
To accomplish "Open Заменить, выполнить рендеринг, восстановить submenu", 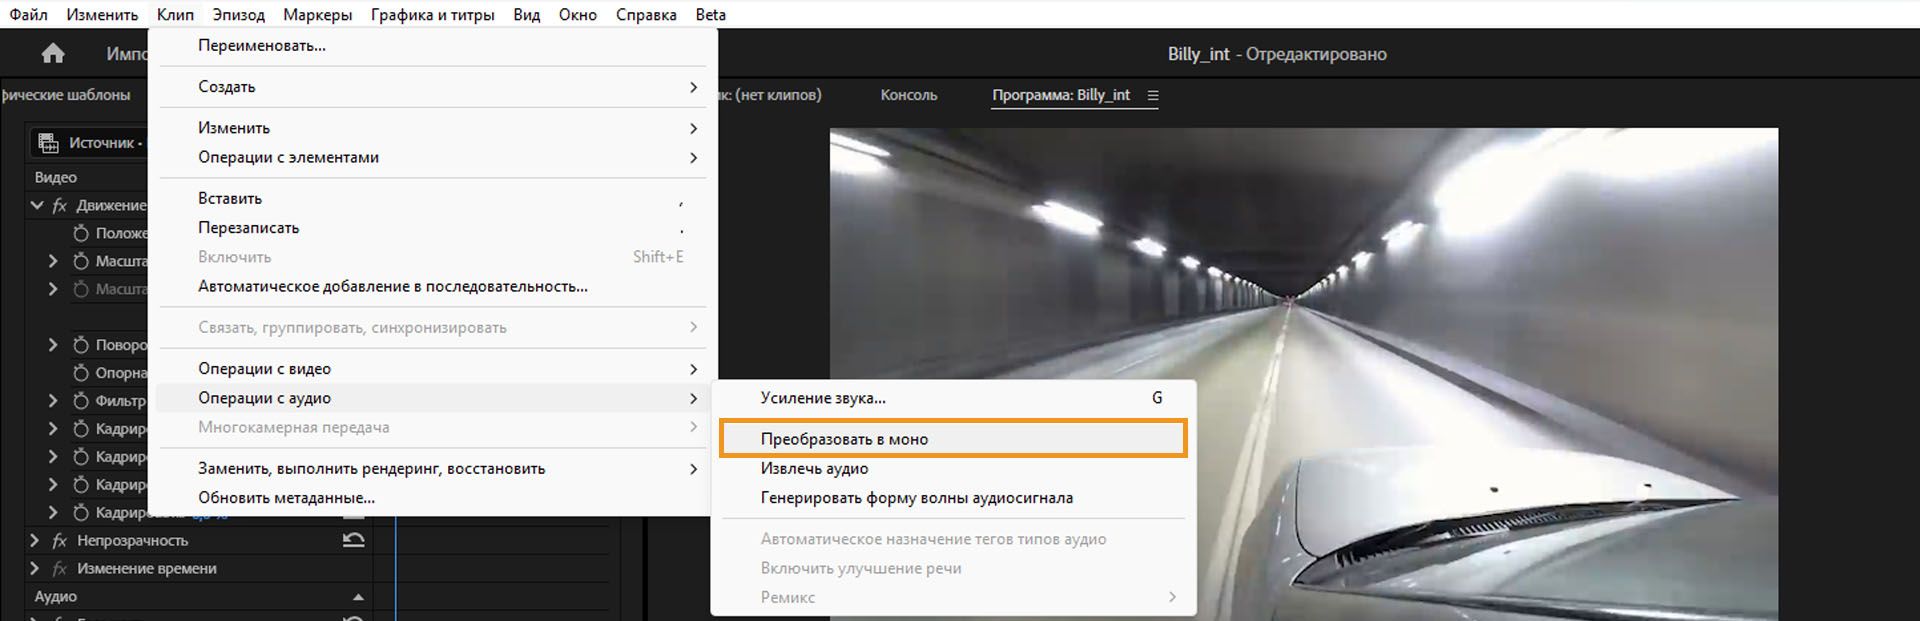I will [x=433, y=468].
